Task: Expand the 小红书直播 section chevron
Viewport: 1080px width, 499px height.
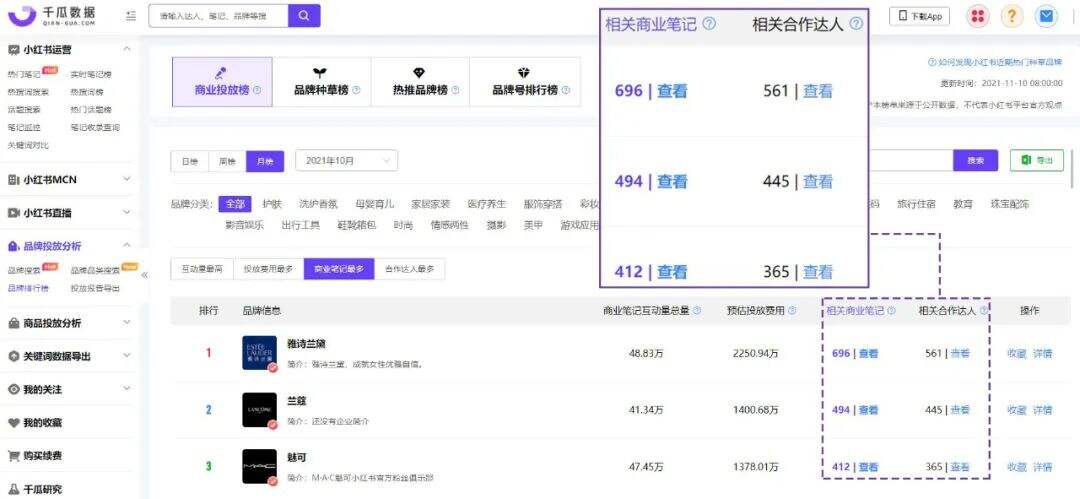Action: [x=127, y=212]
